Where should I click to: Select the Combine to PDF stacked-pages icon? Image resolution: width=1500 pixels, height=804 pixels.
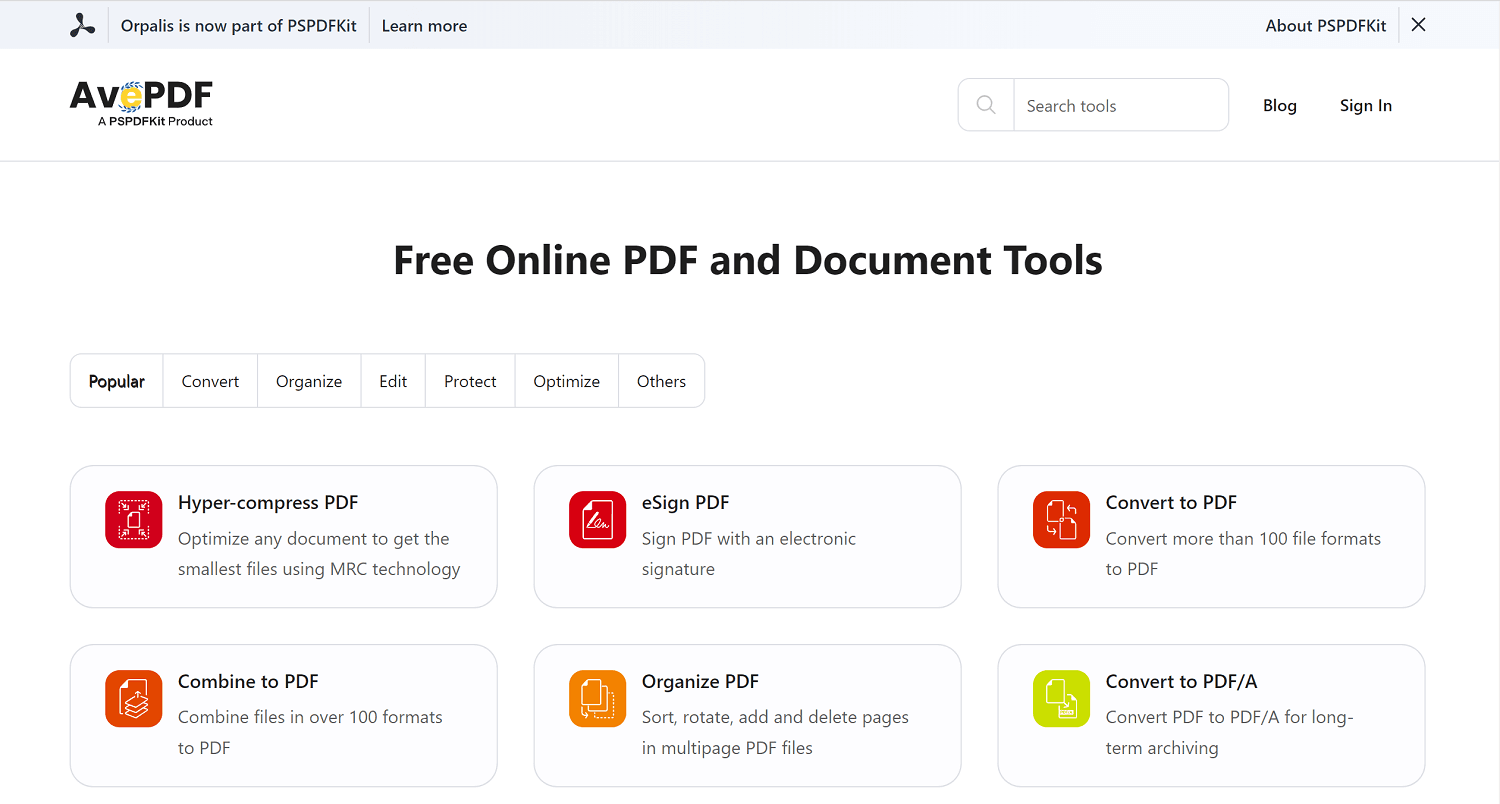pos(133,698)
